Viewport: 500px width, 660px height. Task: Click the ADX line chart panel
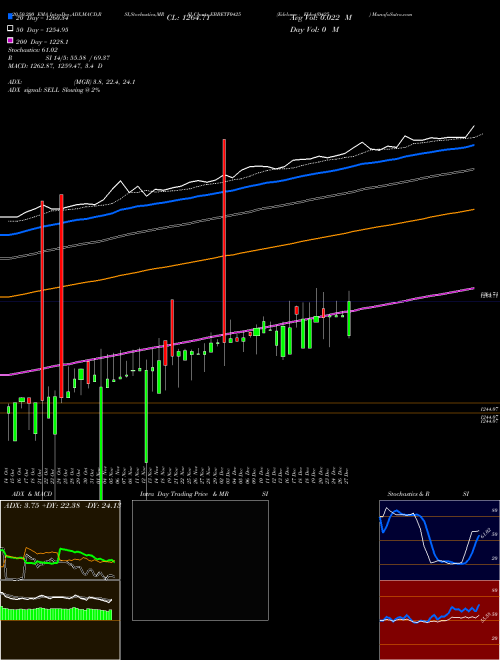tap(60, 540)
